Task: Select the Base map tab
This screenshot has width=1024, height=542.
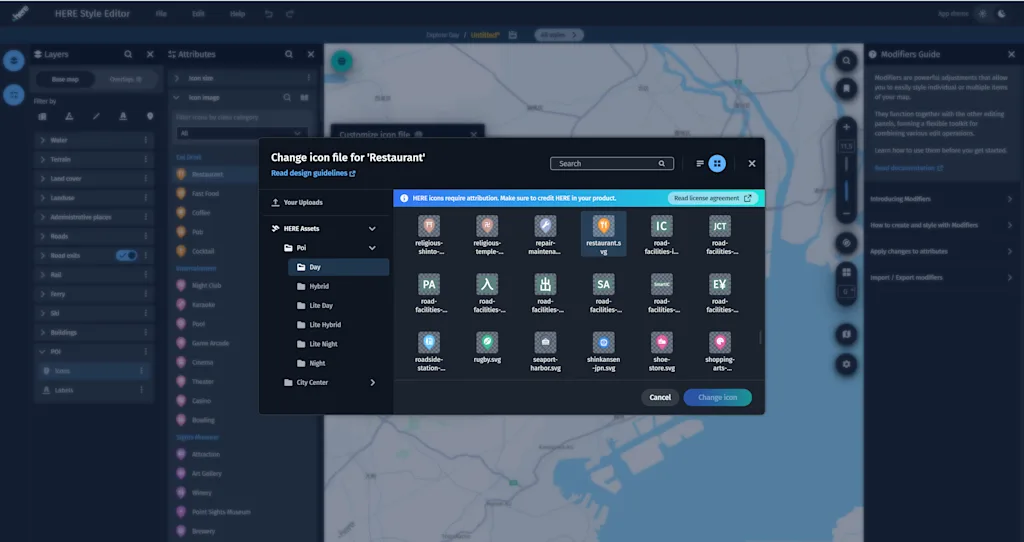Action: pyautogui.click(x=65, y=79)
